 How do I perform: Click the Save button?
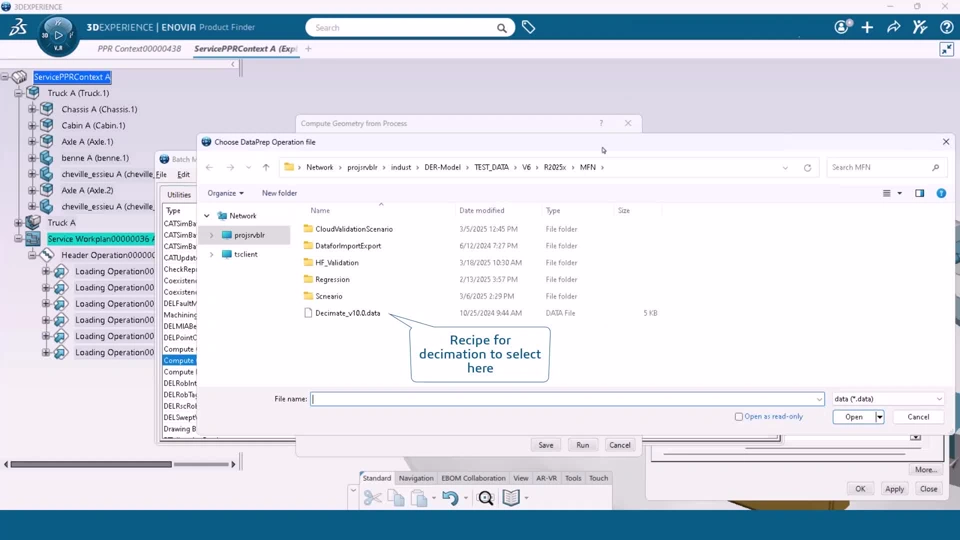546,445
